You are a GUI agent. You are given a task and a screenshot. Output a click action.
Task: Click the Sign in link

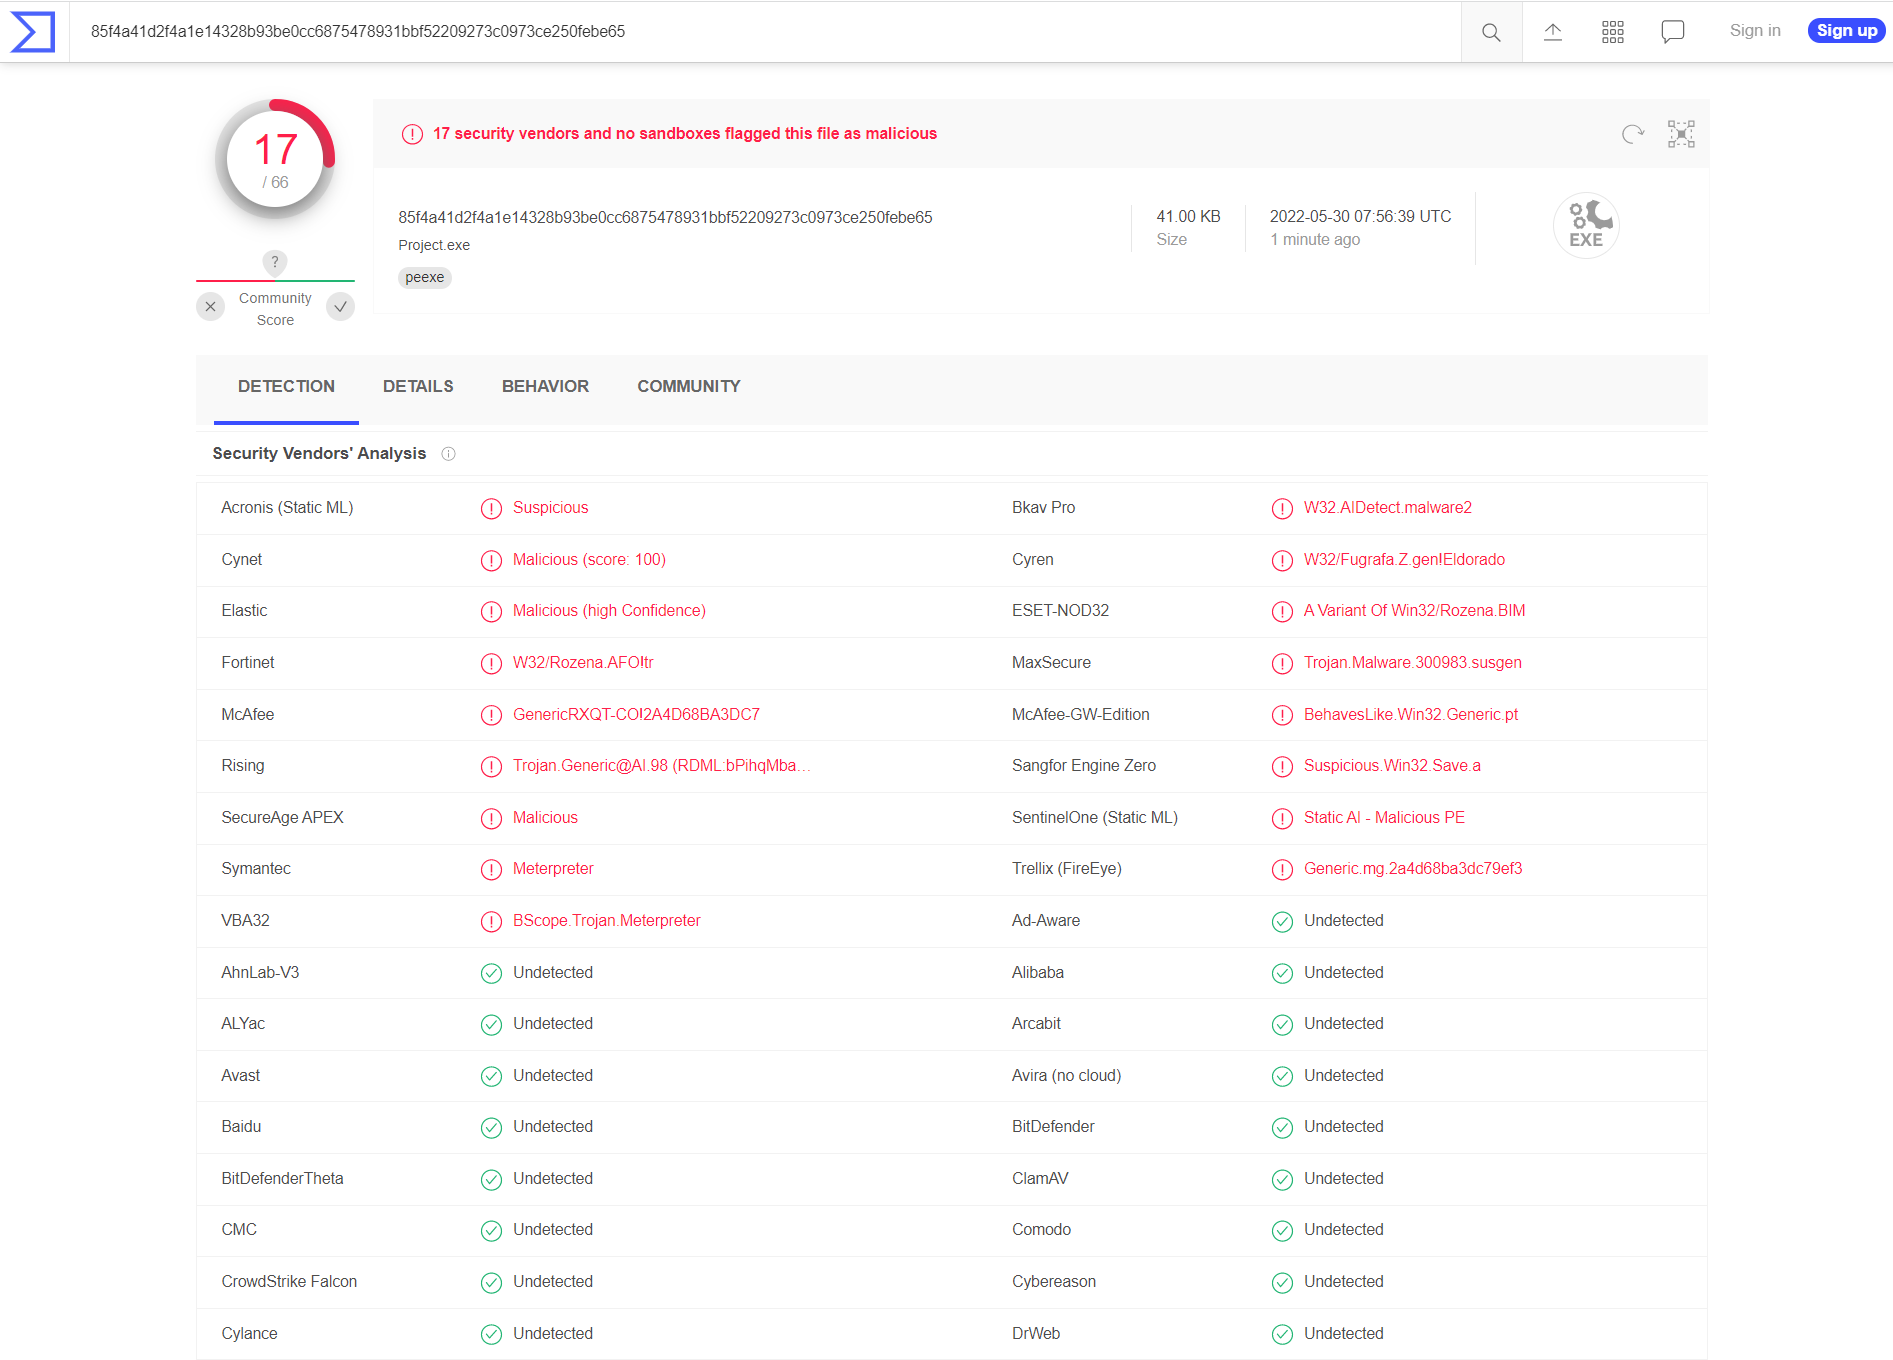[x=1755, y=31]
